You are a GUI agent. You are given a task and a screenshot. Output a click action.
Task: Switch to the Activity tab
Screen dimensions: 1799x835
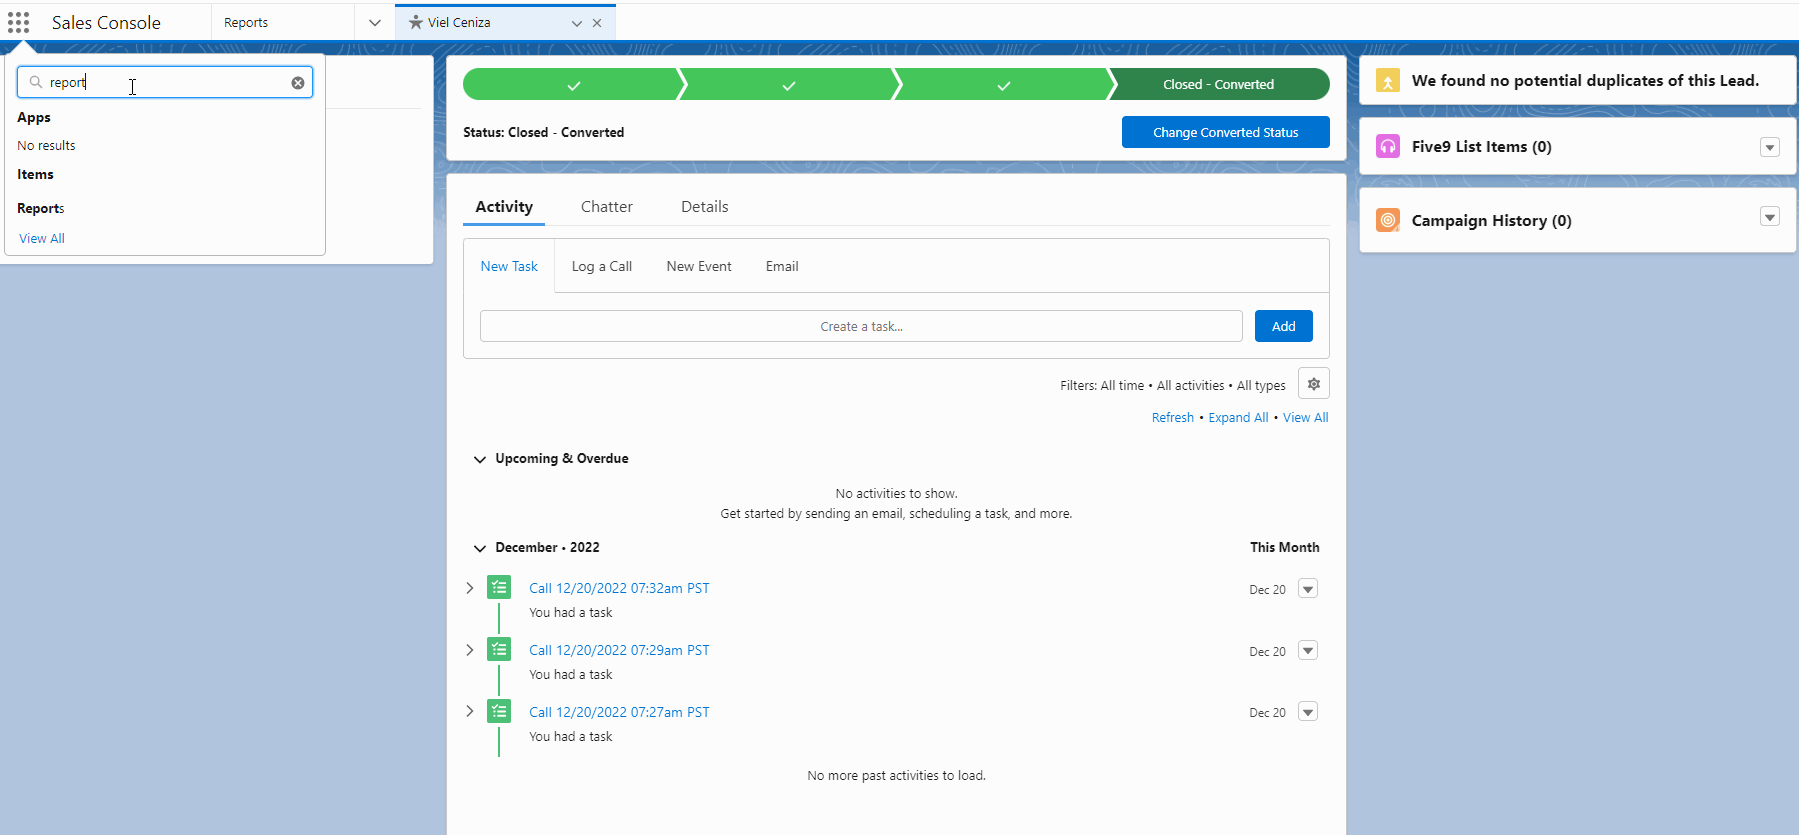click(504, 207)
